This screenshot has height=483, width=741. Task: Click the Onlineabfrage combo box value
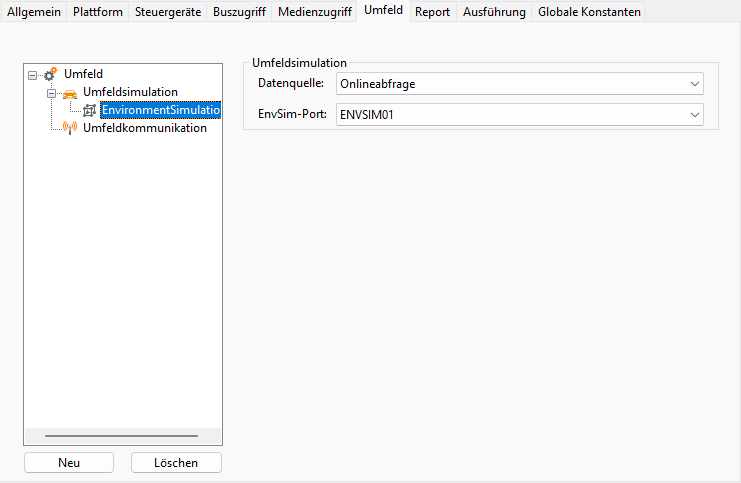[520, 84]
